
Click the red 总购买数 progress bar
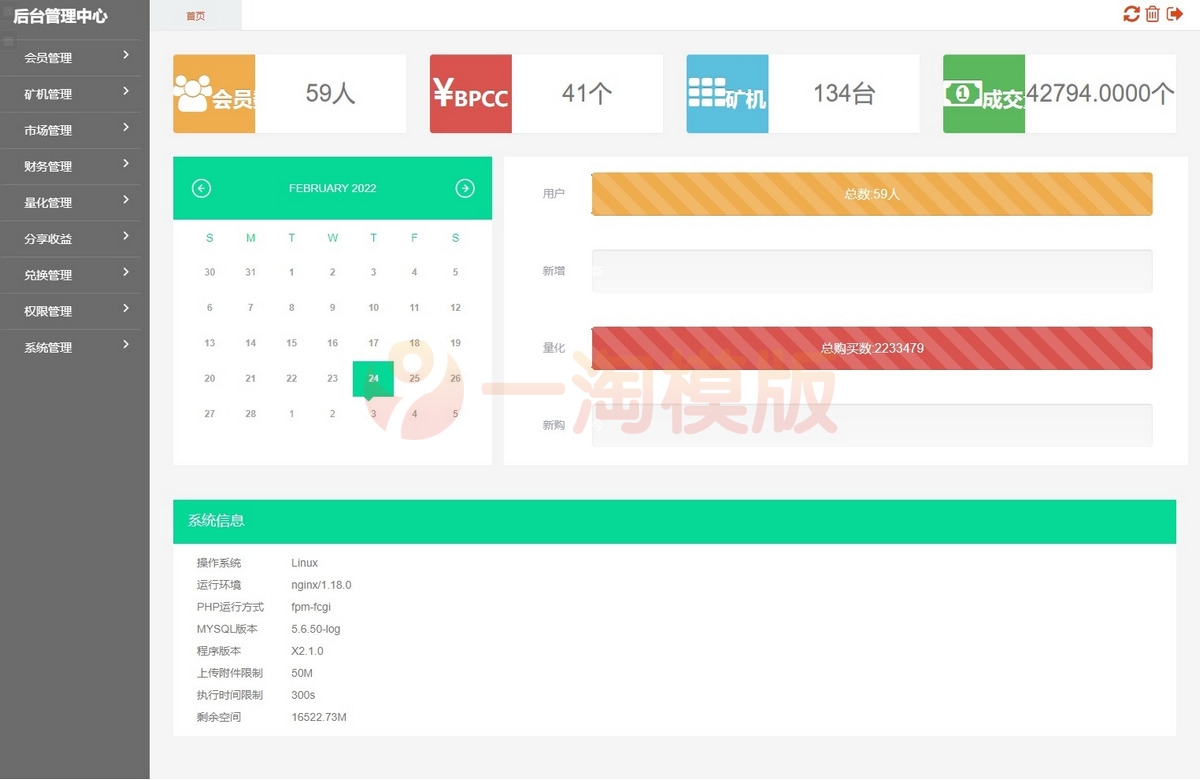tap(871, 348)
